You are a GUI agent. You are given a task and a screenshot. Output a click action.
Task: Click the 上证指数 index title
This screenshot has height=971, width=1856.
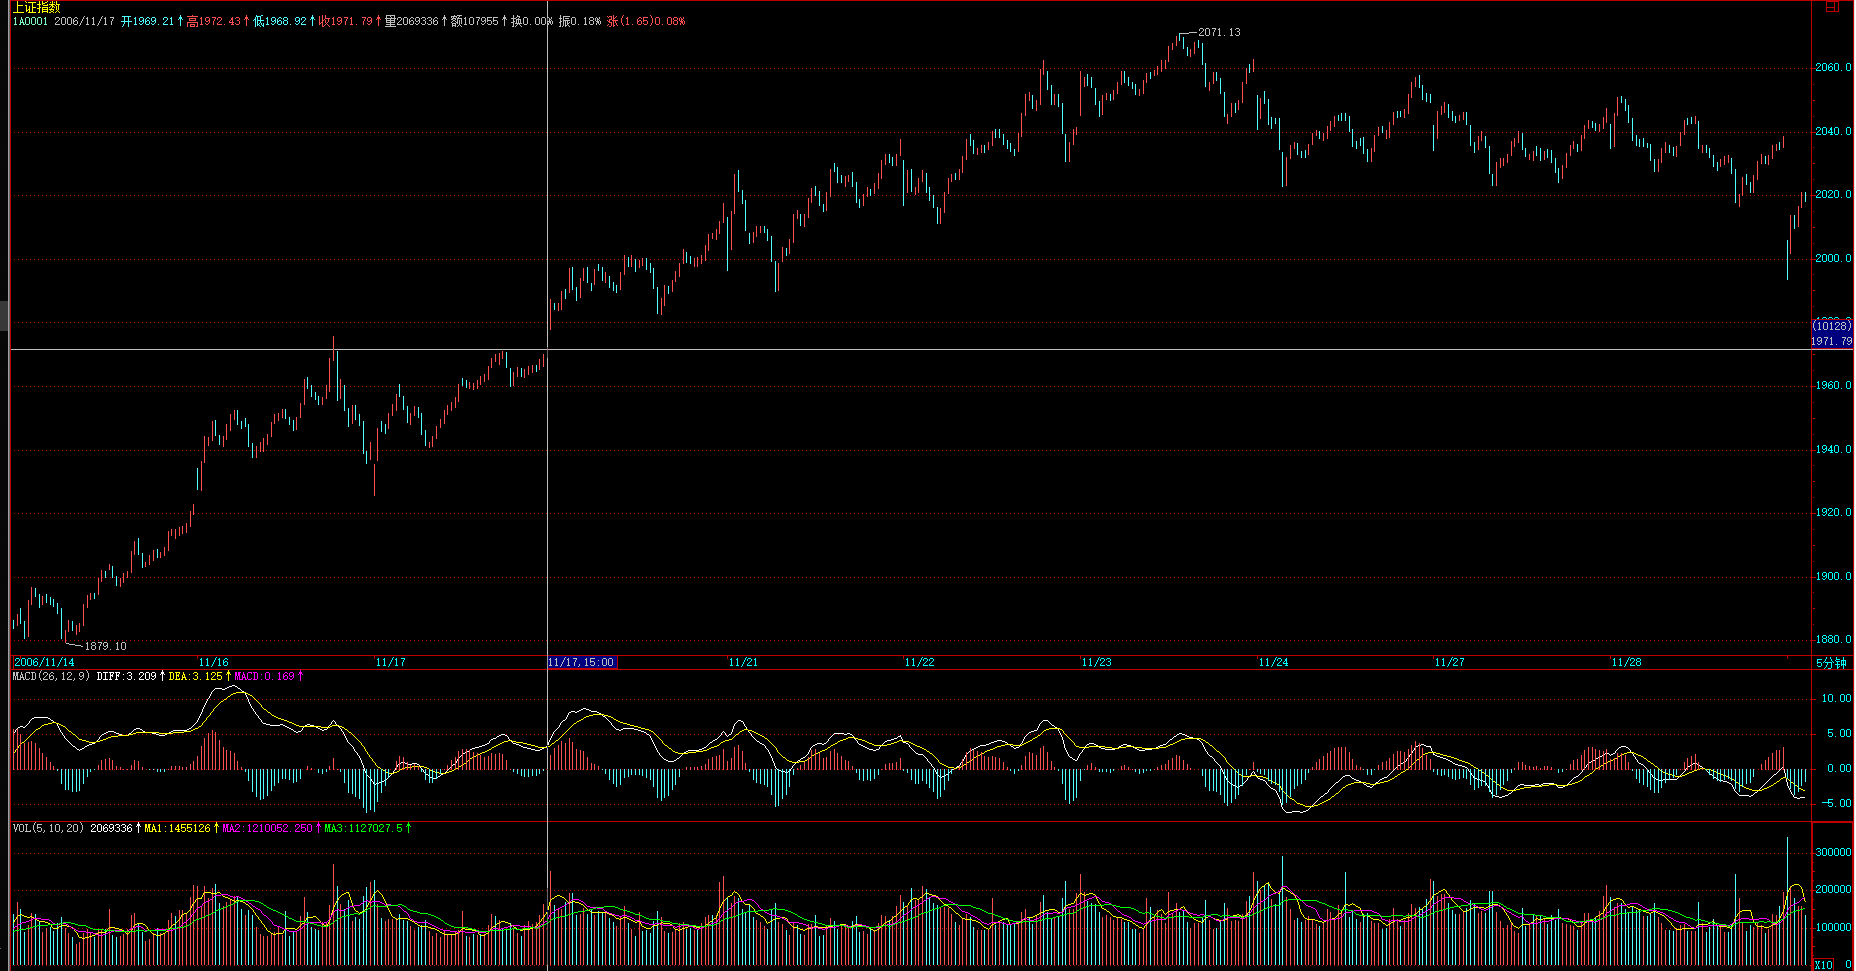click(x=36, y=7)
